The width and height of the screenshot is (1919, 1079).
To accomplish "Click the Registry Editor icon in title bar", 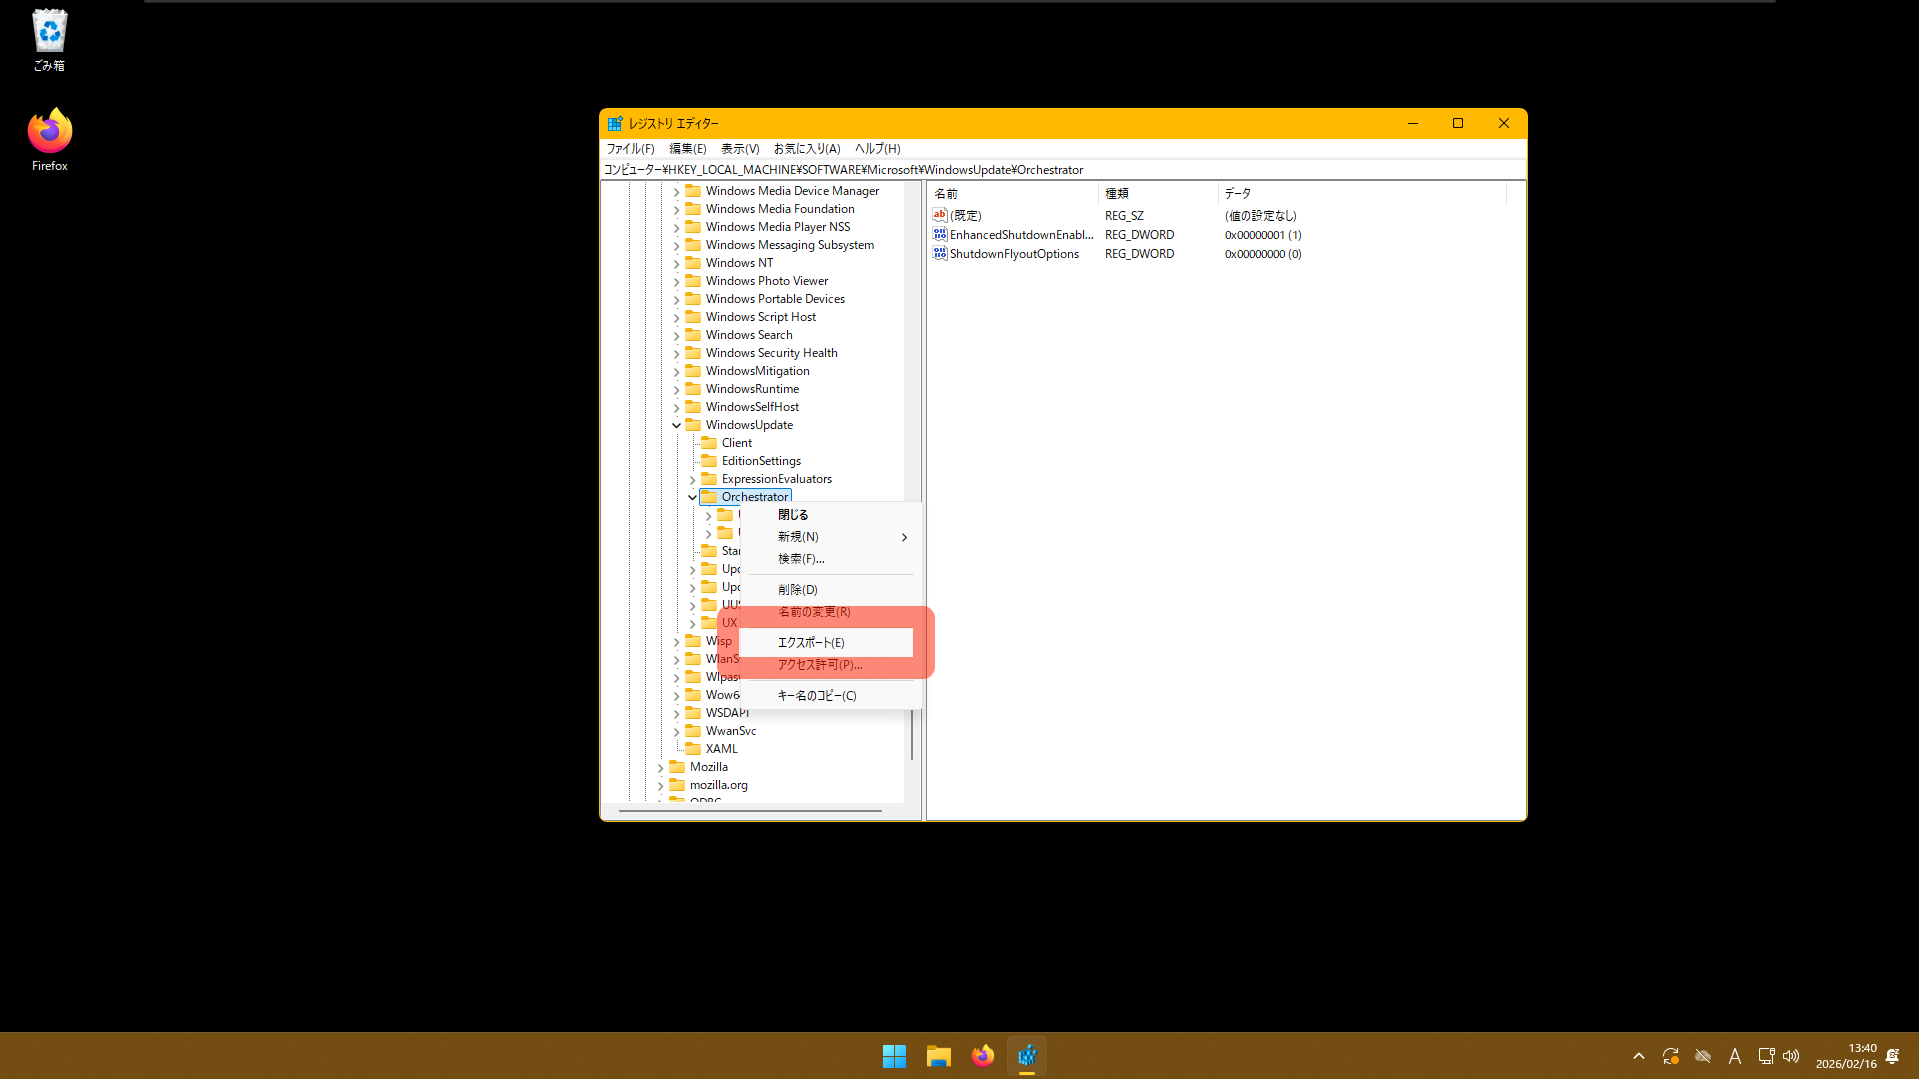I will 615,124.
